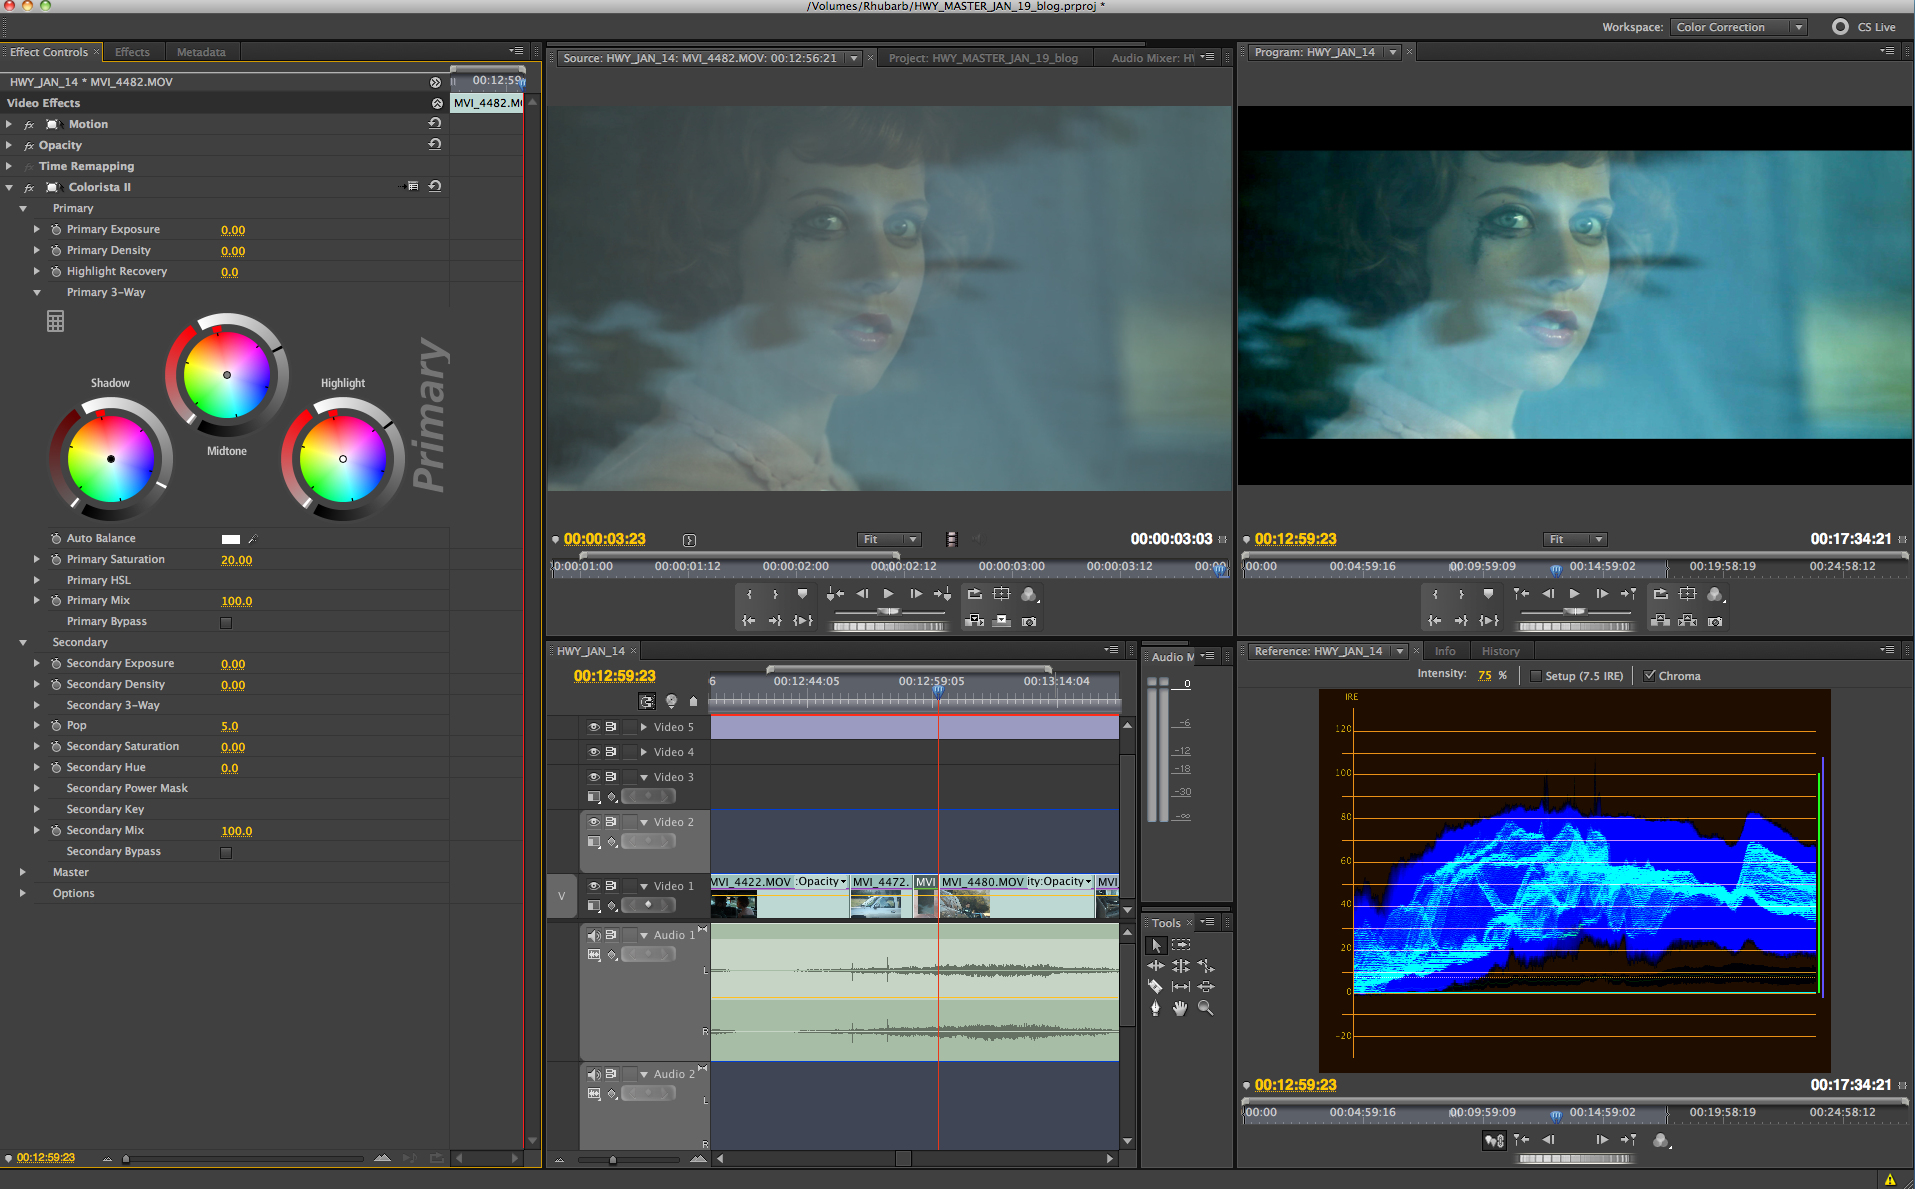Click the waveform Intensity value 75
The image size is (1915, 1189).
pos(1484,675)
